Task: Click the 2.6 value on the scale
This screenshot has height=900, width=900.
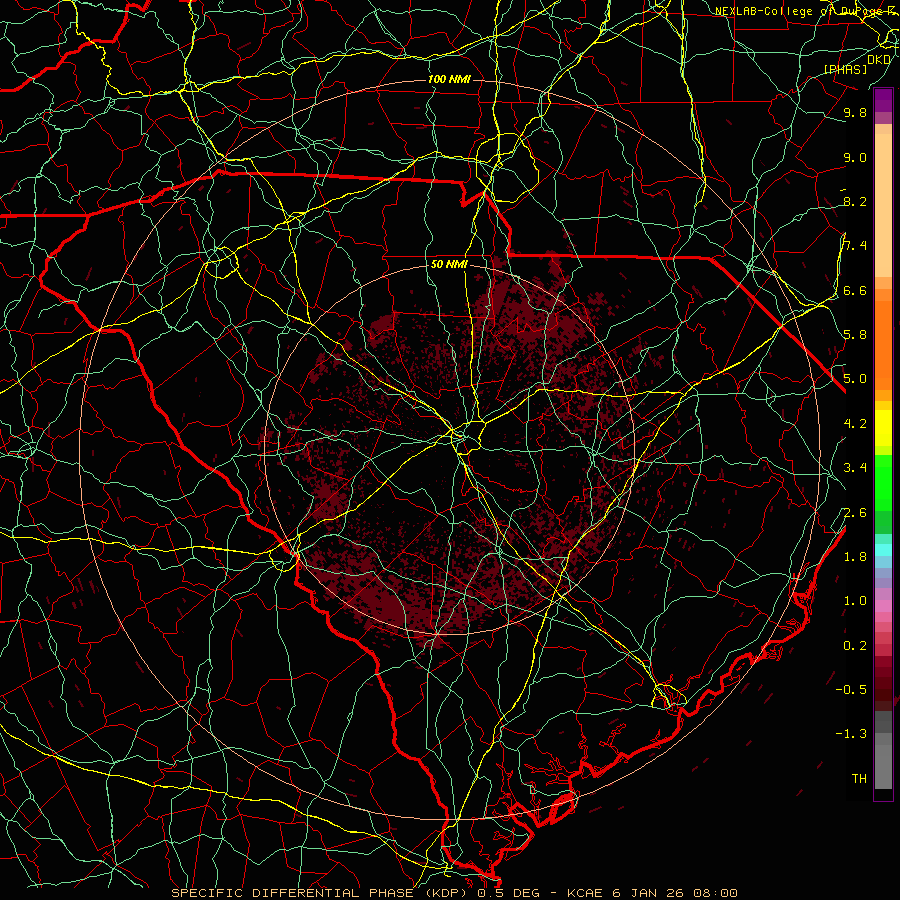Action: pos(855,512)
